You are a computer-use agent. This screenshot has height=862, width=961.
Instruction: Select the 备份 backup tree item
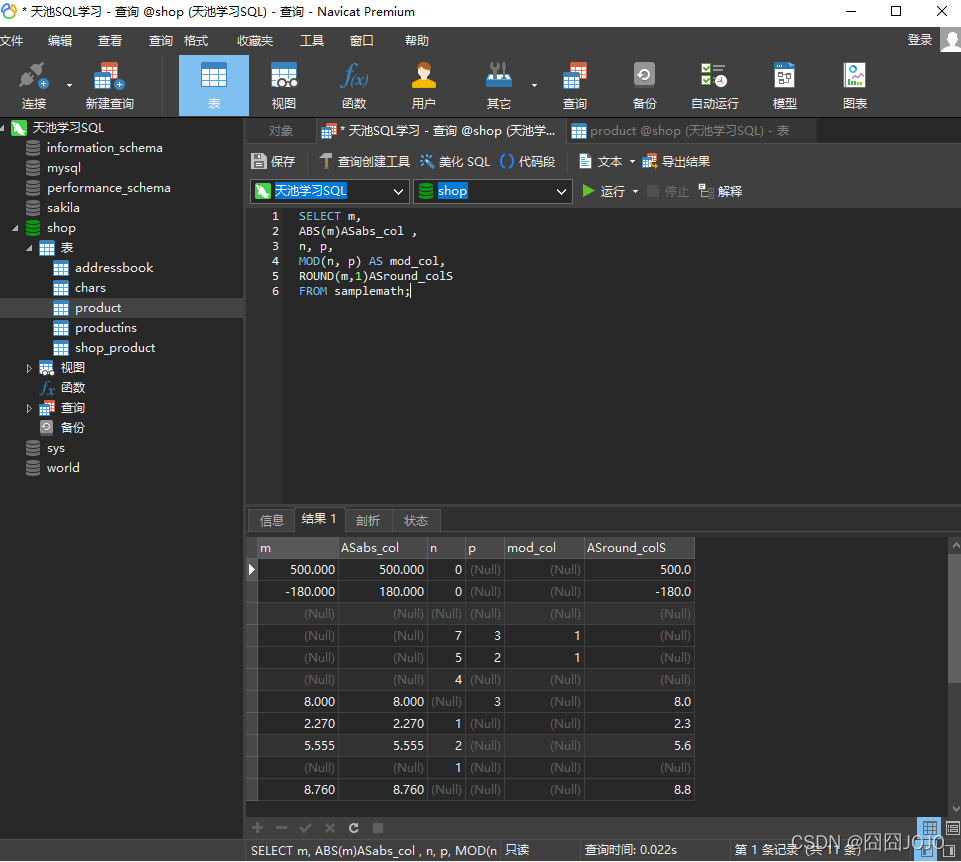coord(72,428)
